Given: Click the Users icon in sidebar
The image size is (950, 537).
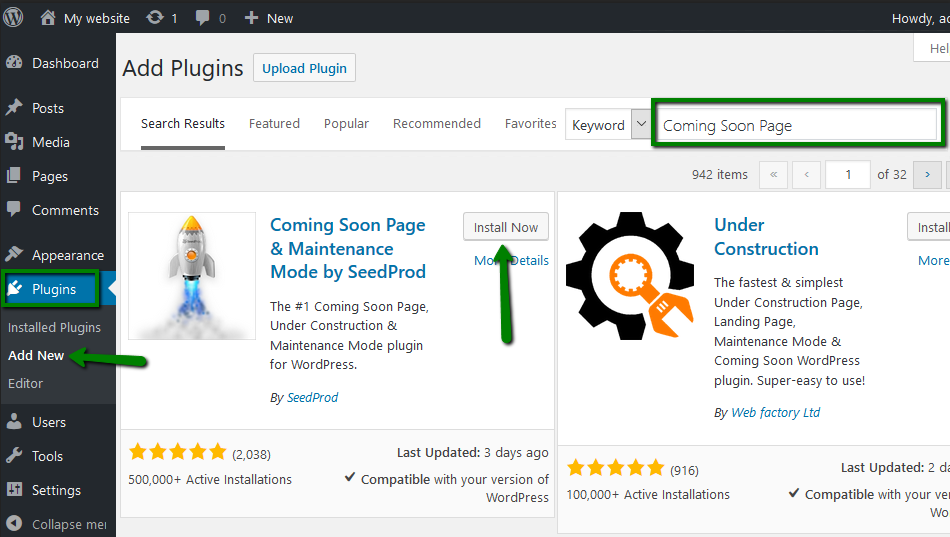Looking at the screenshot, I should [x=14, y=421].
